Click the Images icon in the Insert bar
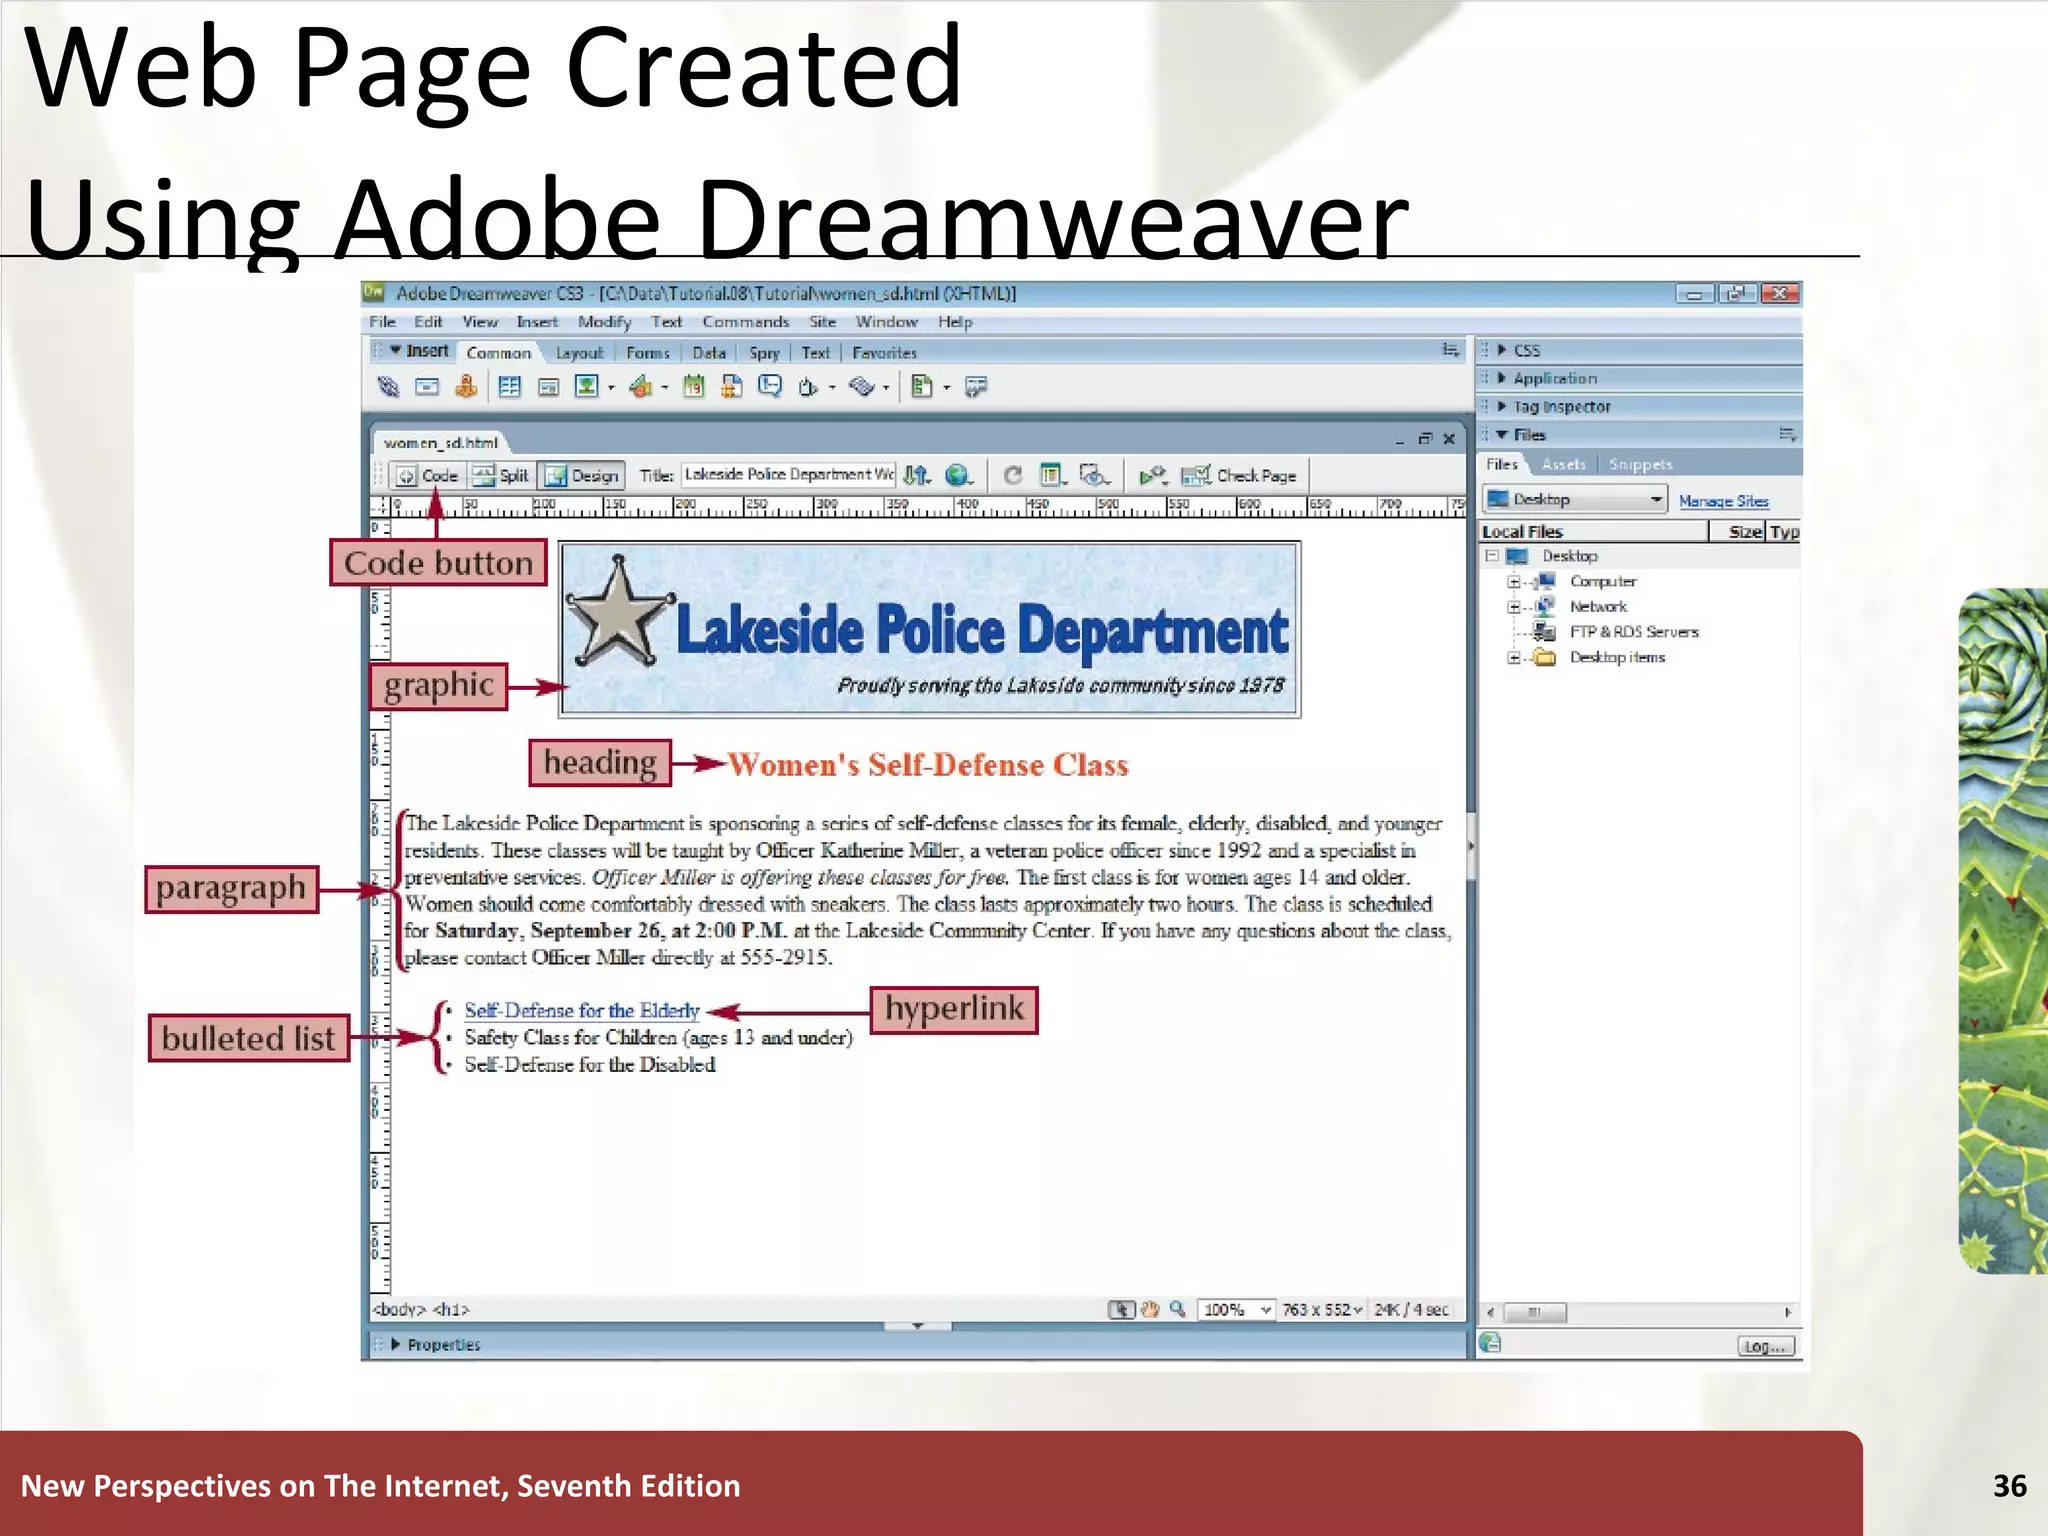Screen dimensions: 2048x1536 click(586, 386)
